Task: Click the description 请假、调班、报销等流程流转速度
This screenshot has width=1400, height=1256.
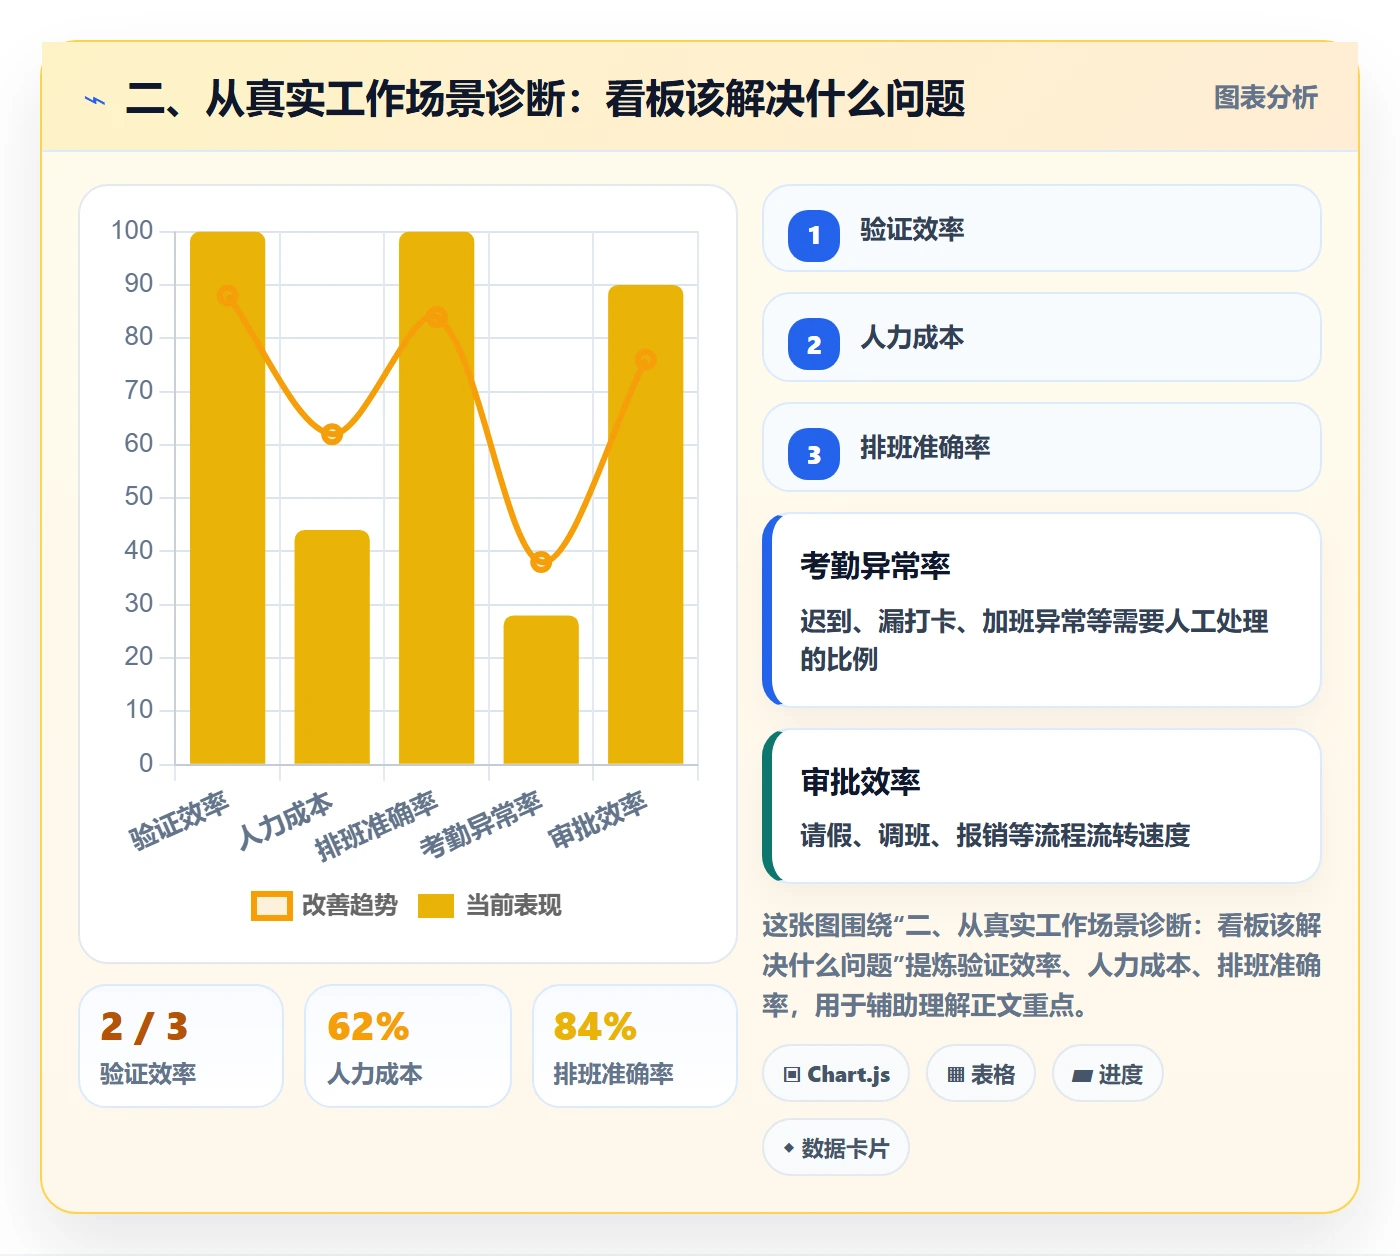Action: click(995, 835)
